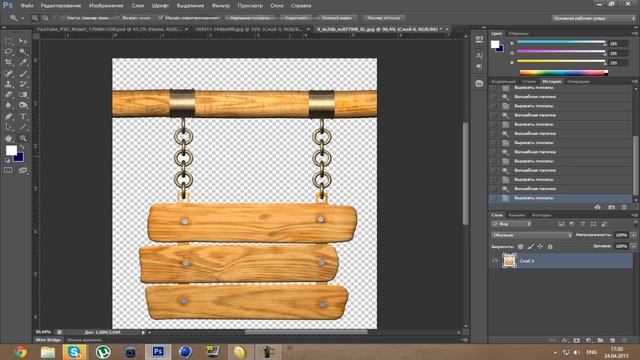The width and height of the screenshot is (640, 360).
Task: Select the Healing Brush tool
Action: (9, 74)
